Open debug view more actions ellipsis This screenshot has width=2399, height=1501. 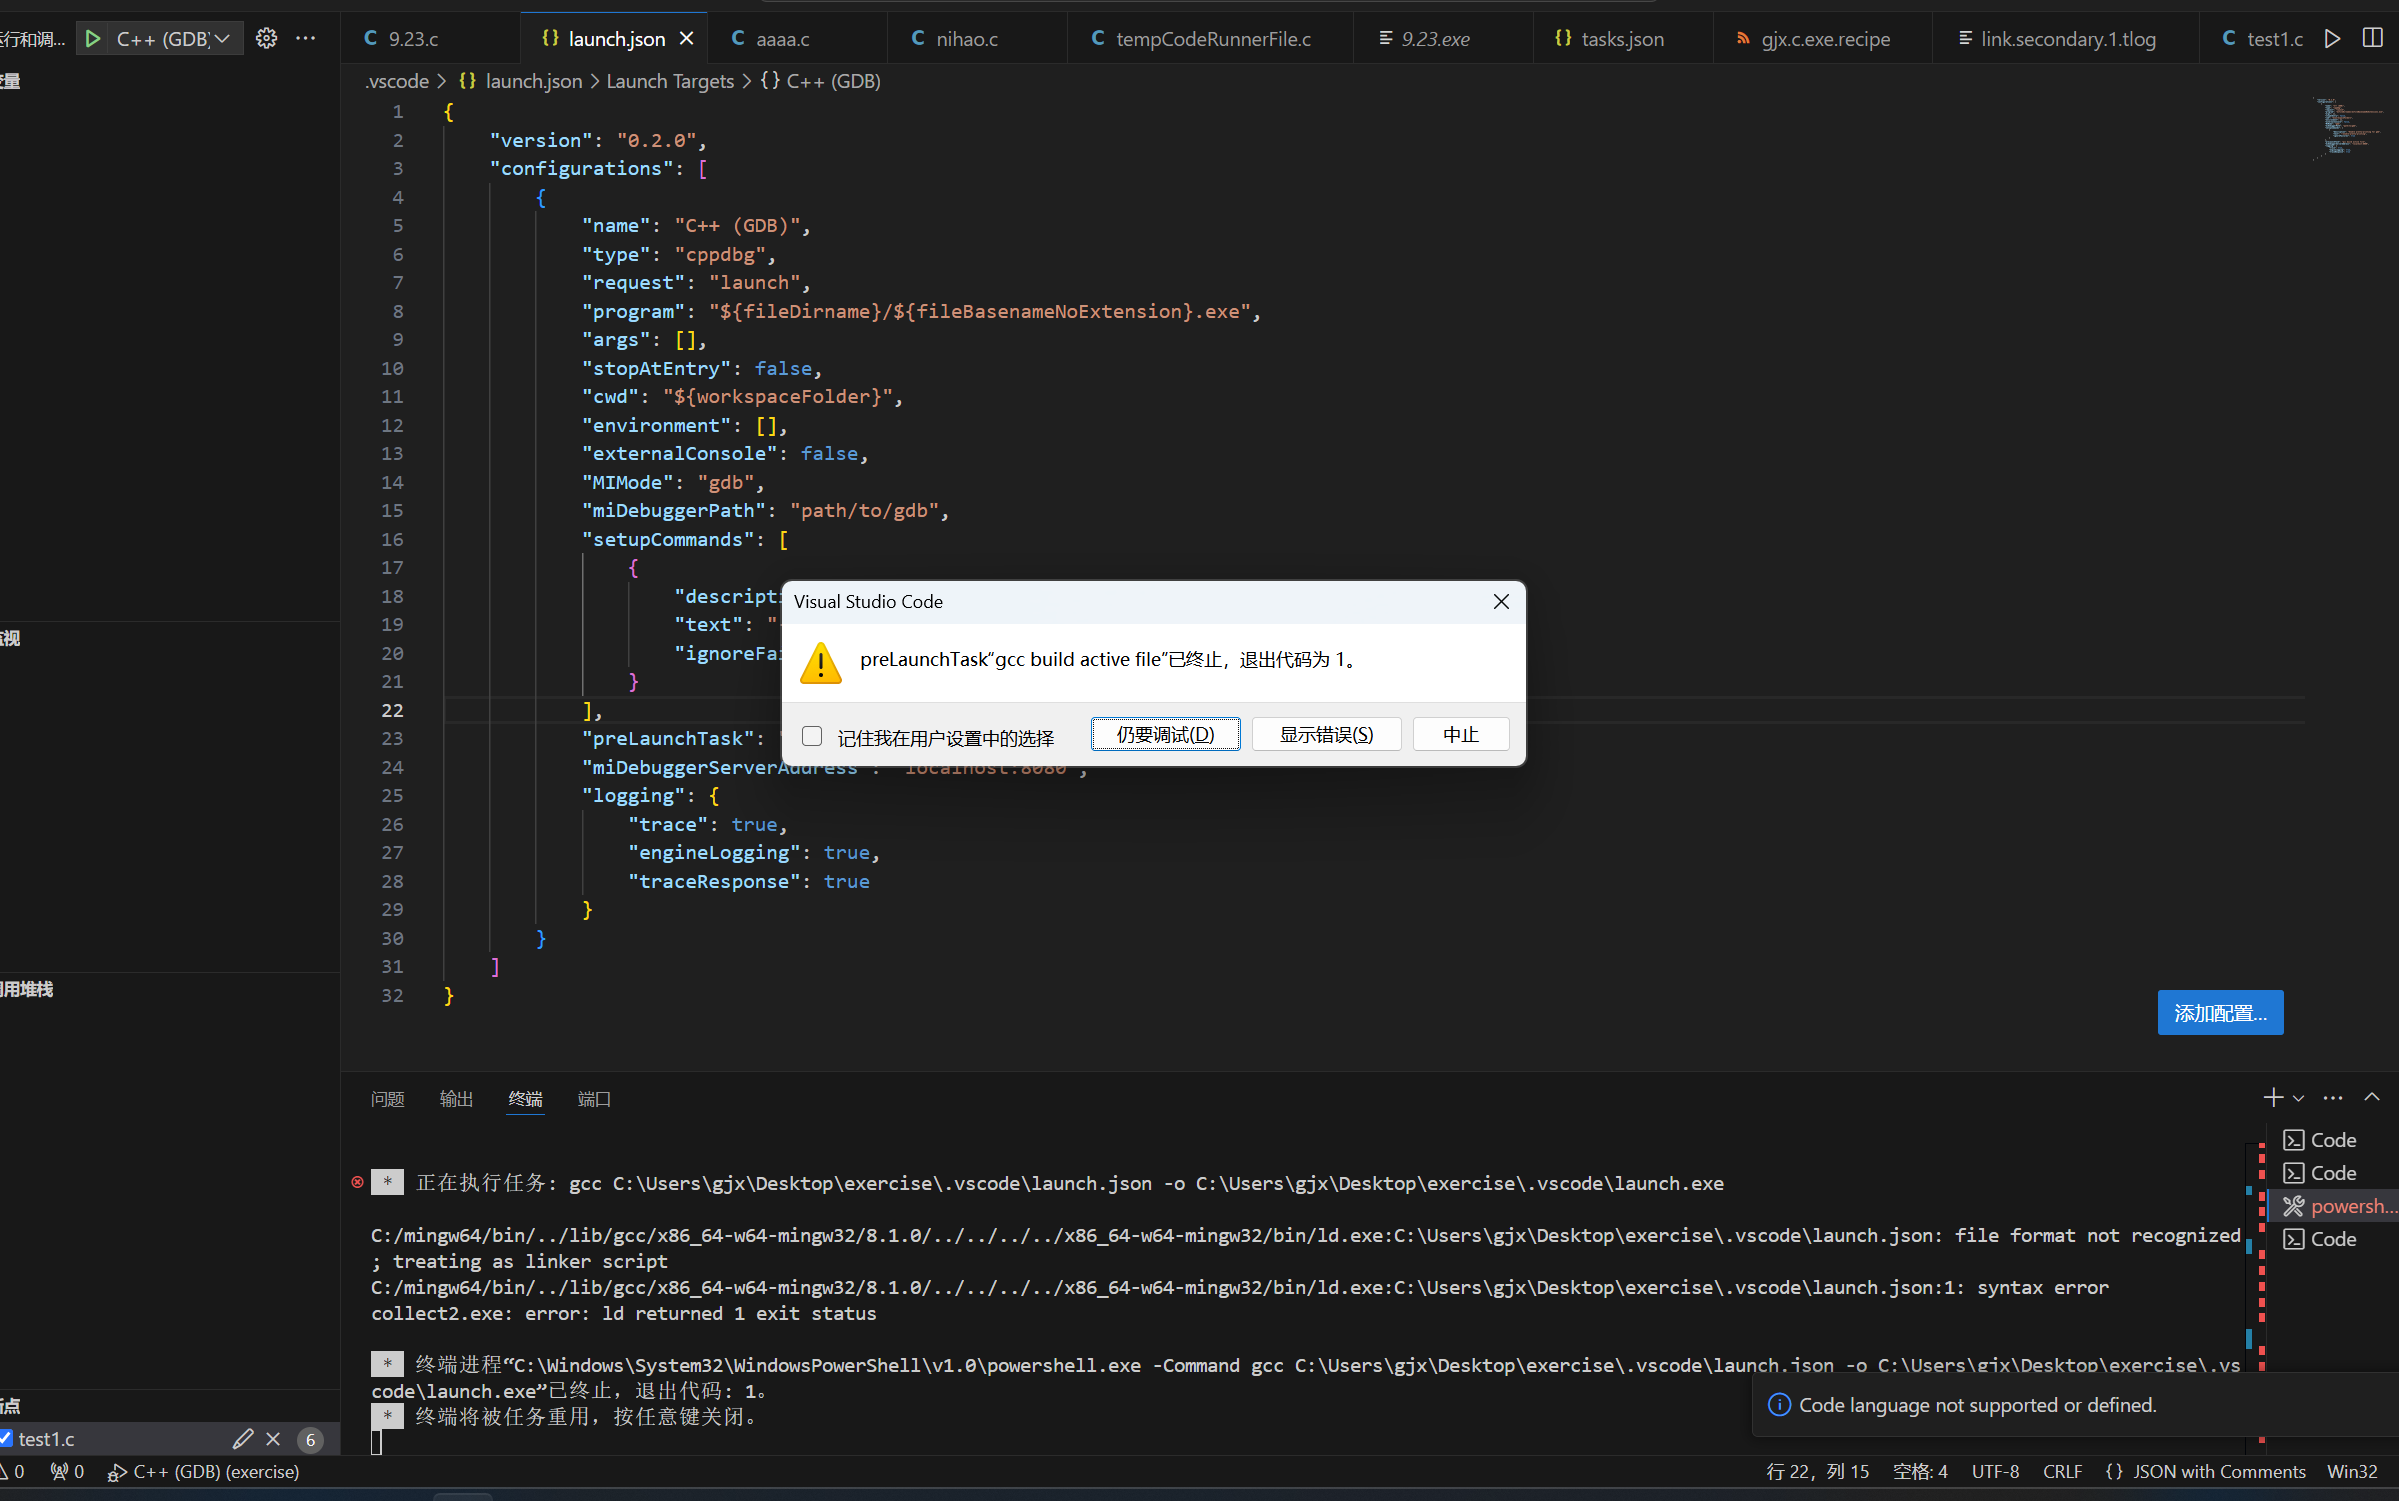[x=306, y=39]
